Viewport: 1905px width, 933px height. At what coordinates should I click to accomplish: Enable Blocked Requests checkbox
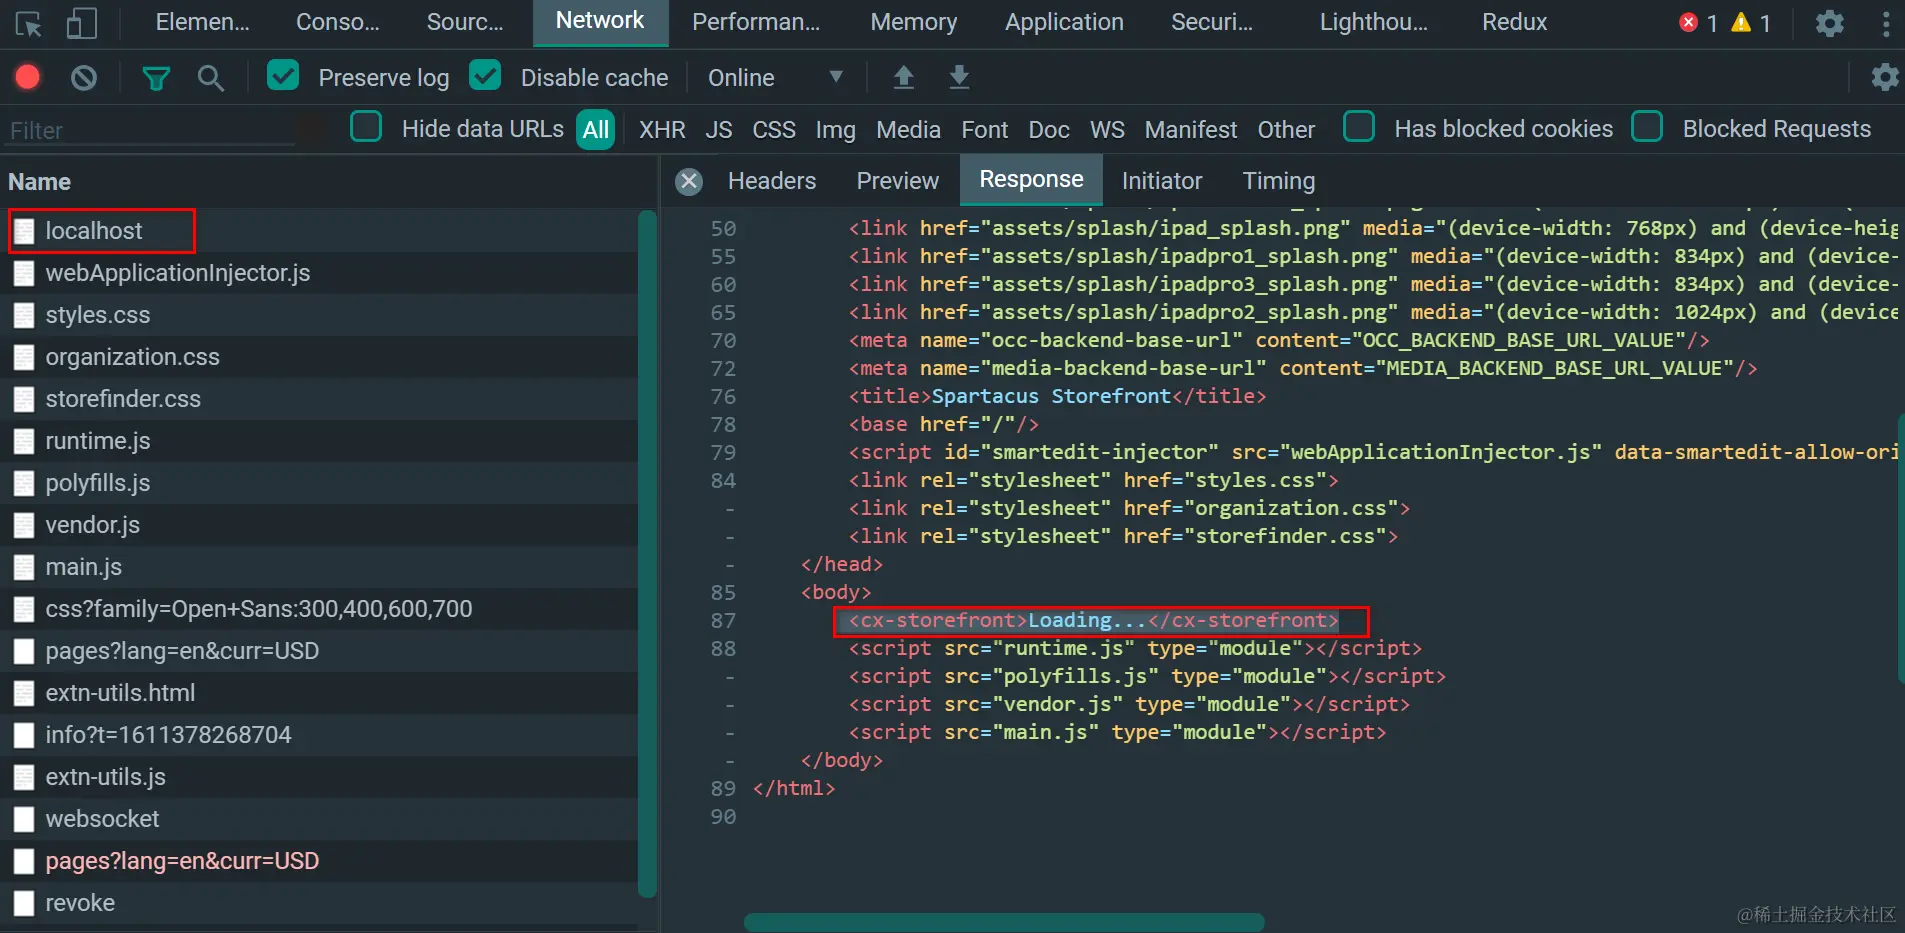[1647, 127]
